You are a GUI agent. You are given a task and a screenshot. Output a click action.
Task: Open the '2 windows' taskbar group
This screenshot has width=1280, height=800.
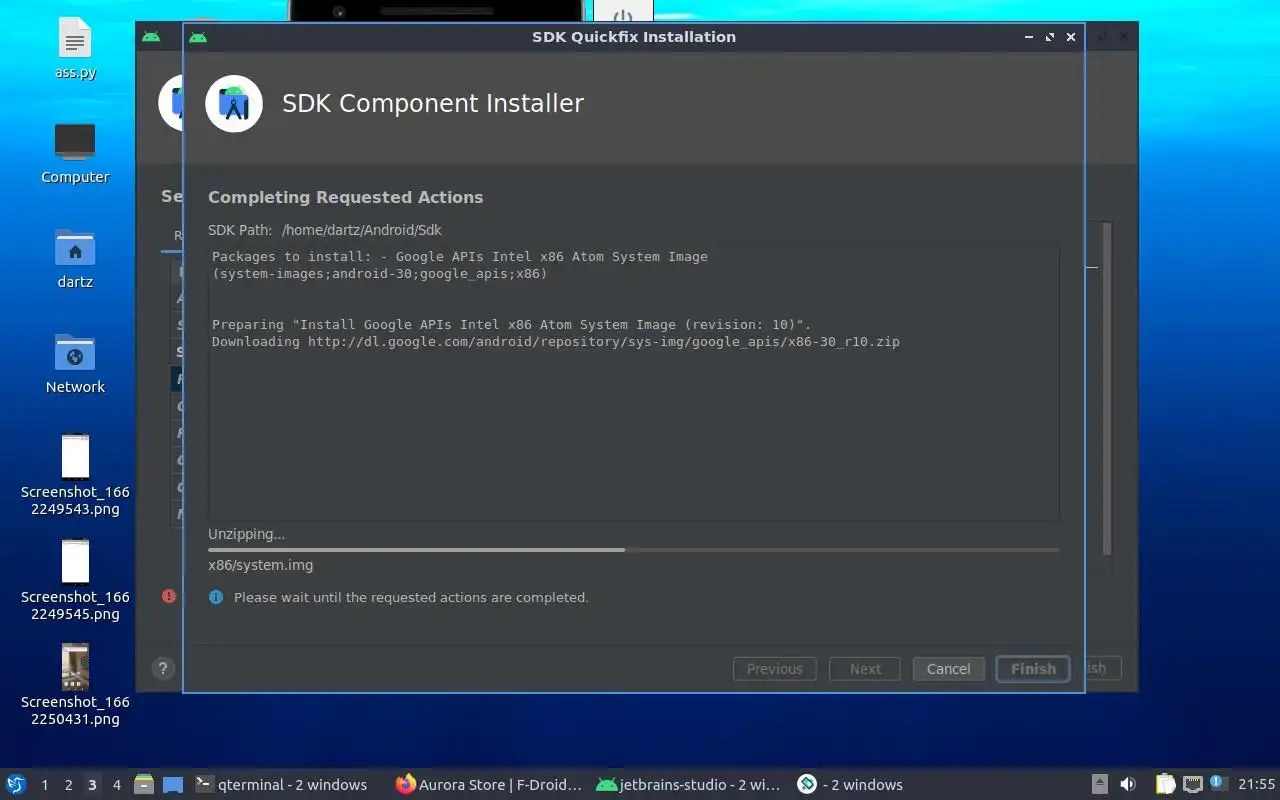tap(850, 785)
